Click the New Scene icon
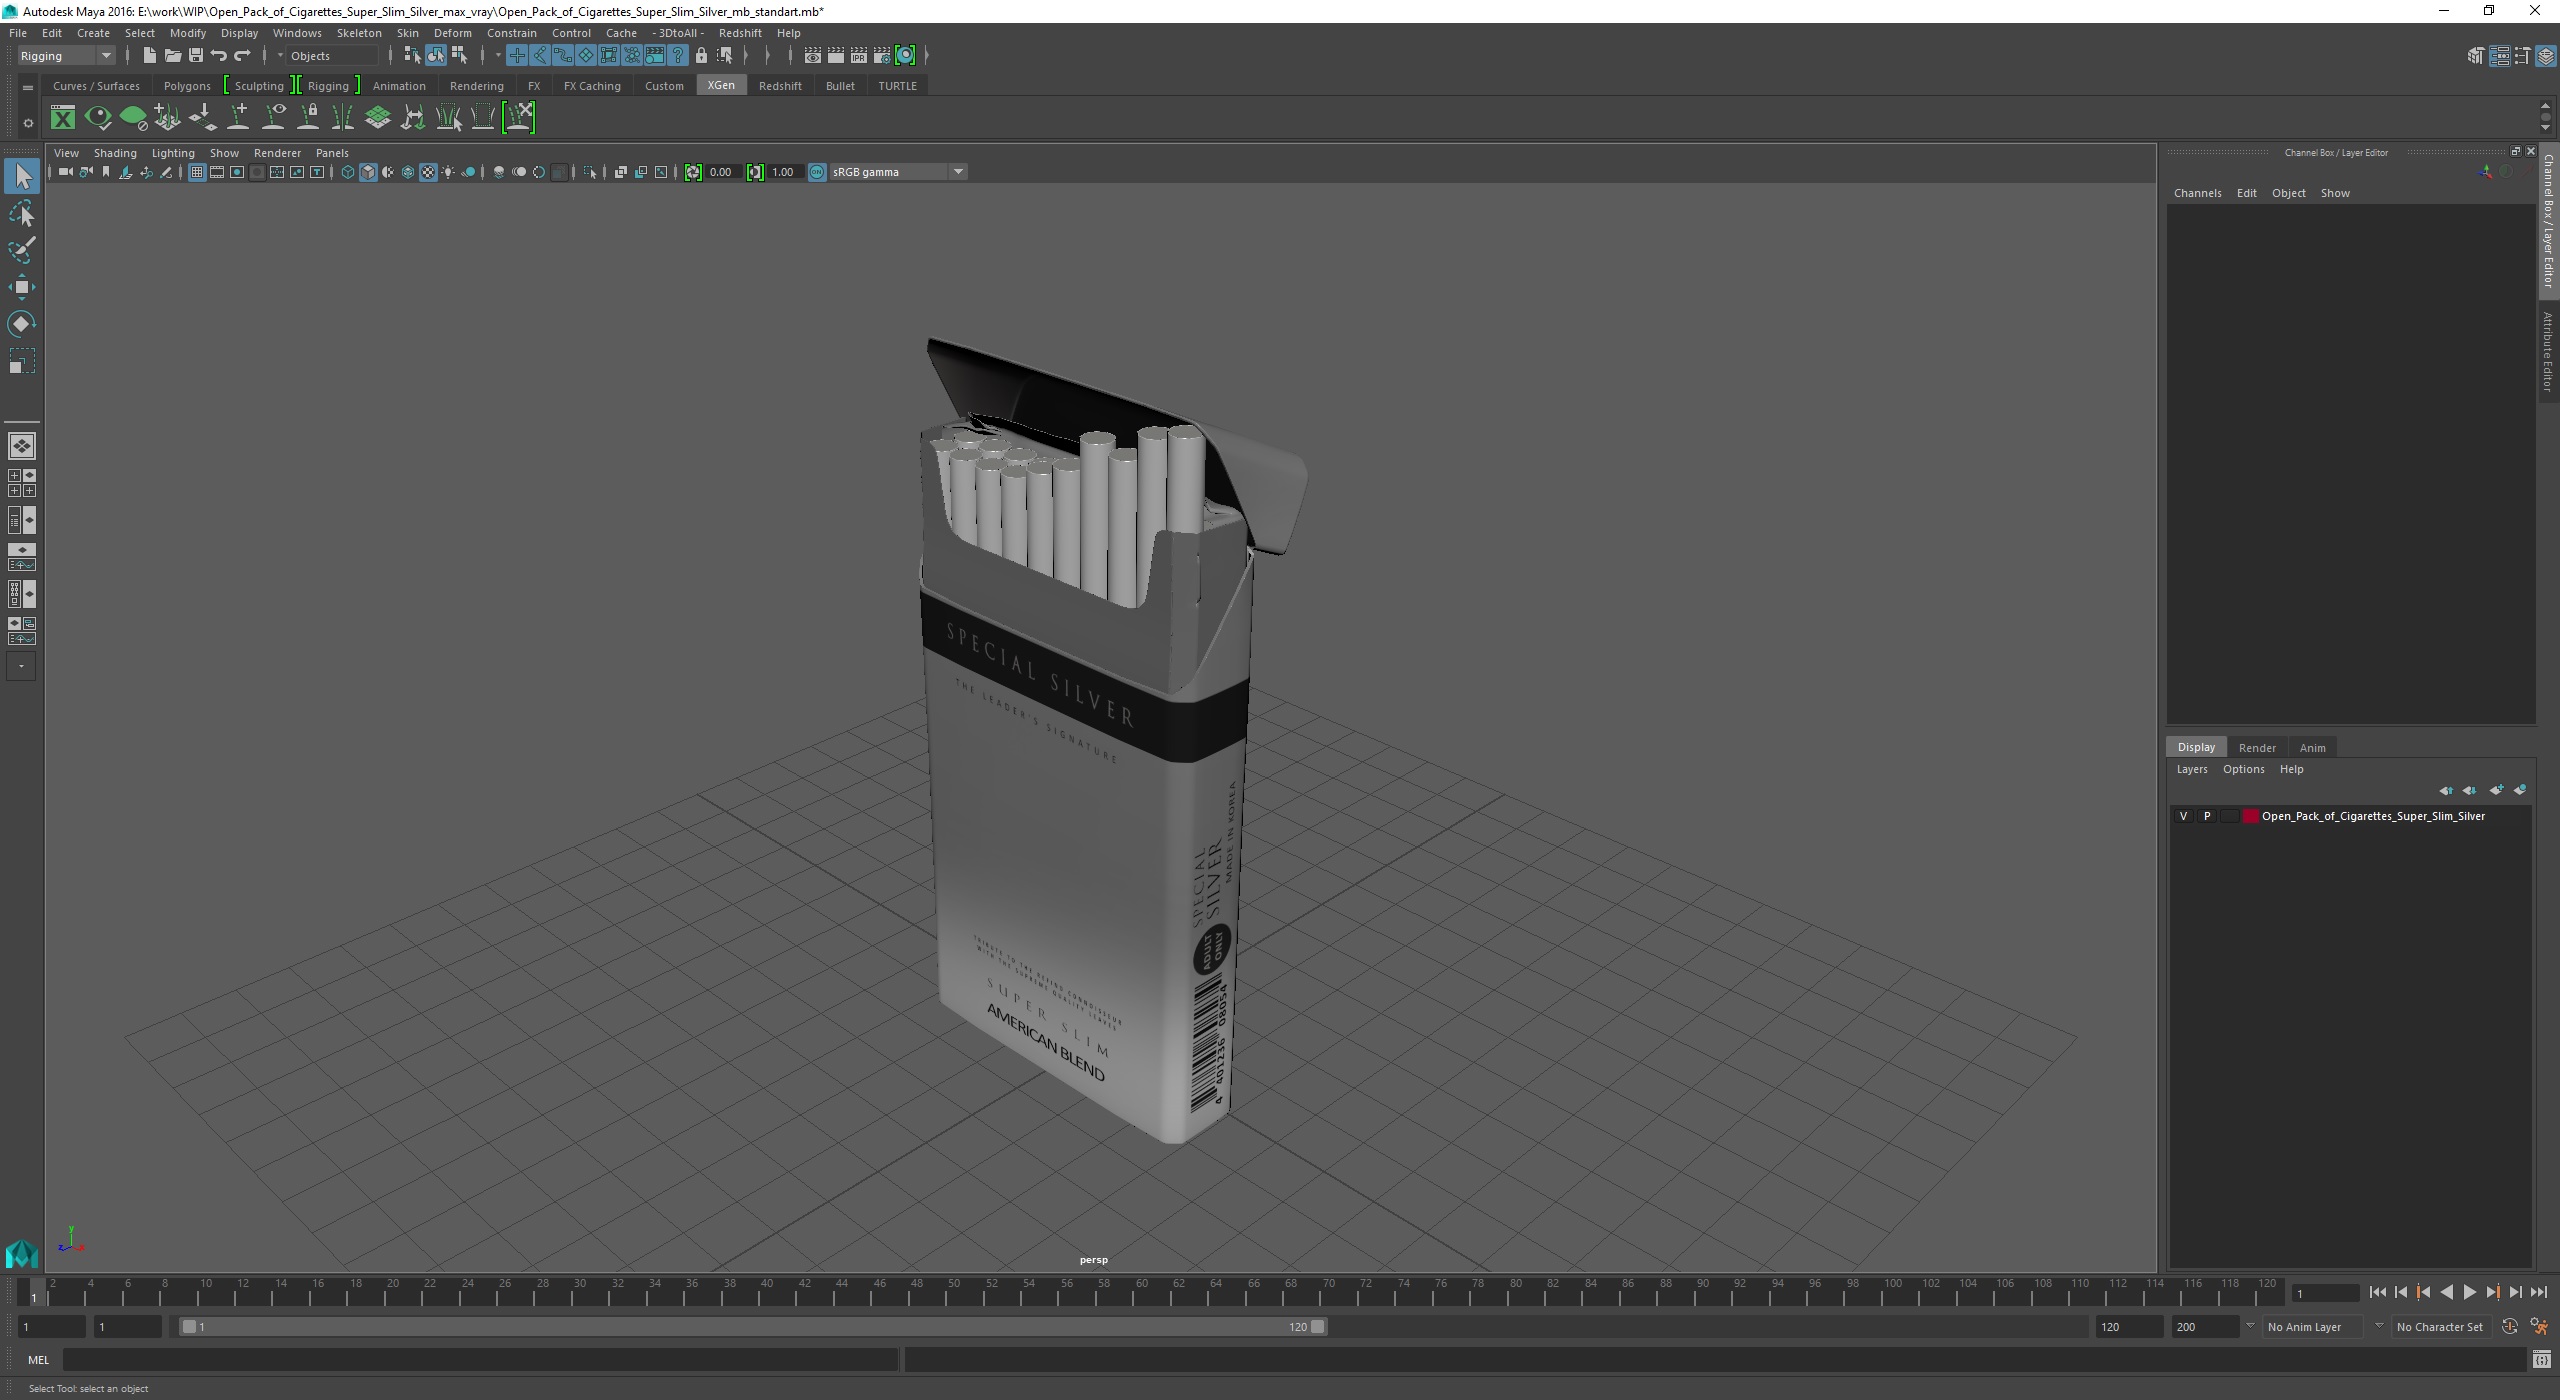 coord(149,56)
